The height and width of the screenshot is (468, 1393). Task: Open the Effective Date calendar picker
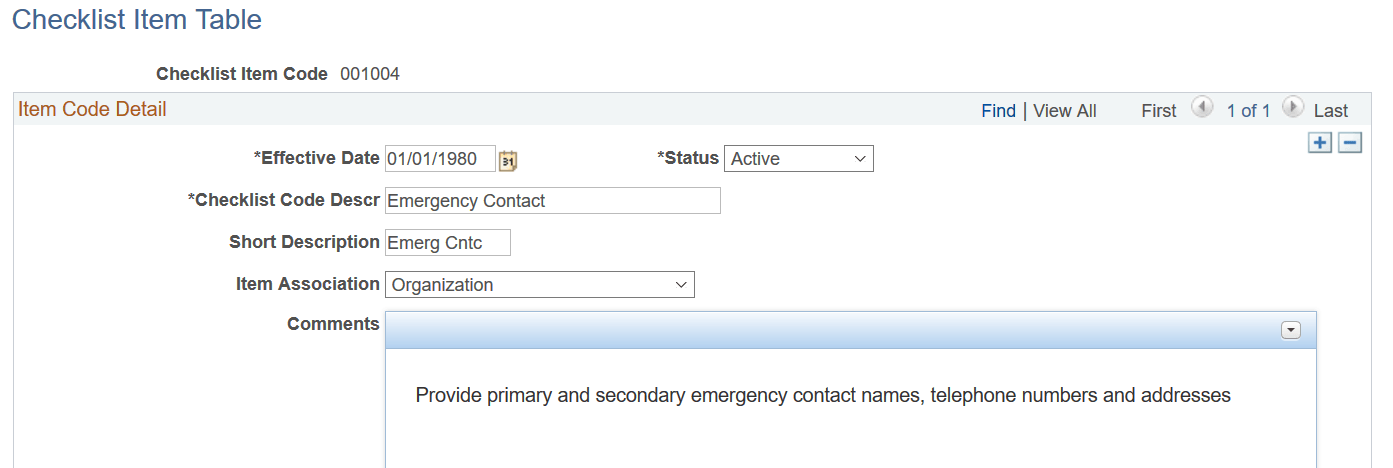508,160
